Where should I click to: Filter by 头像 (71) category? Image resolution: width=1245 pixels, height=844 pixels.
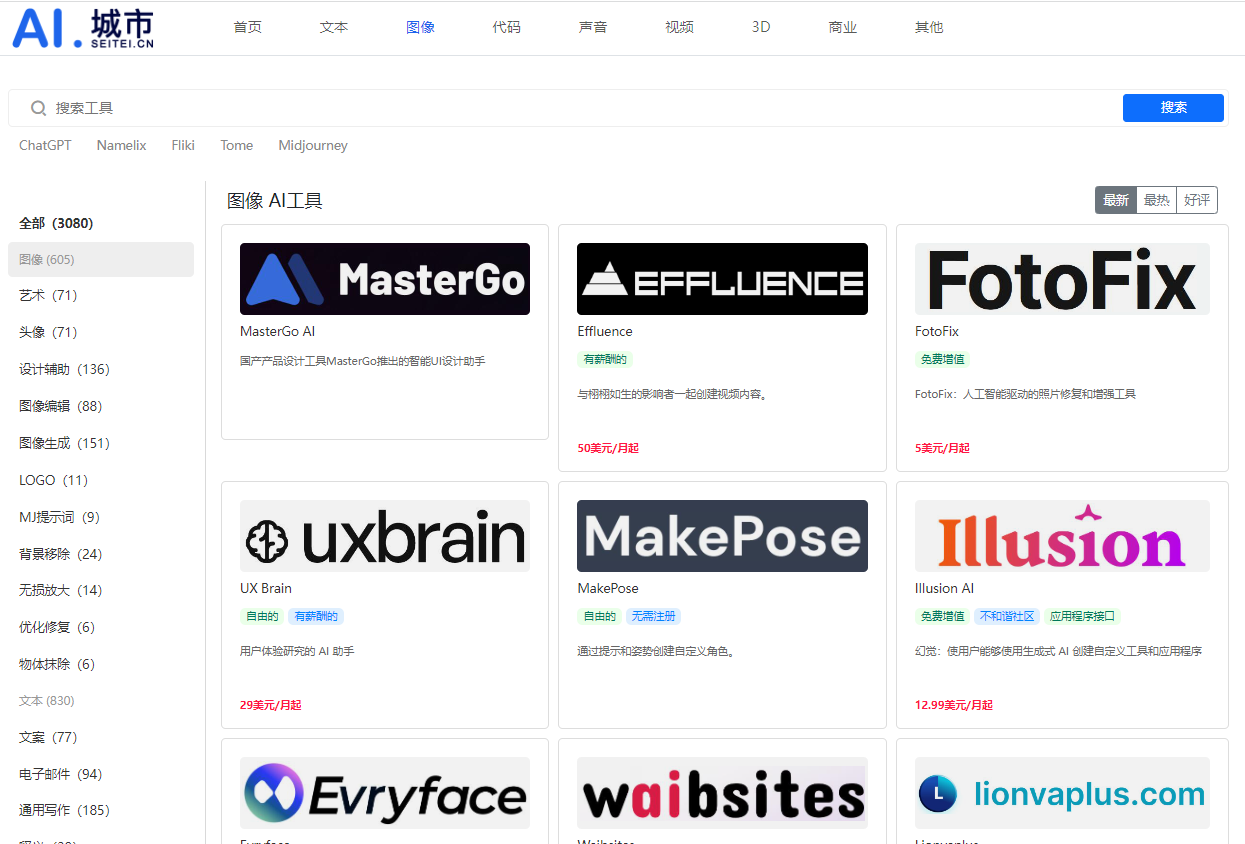pyautogui.click(x=48, y=332)
